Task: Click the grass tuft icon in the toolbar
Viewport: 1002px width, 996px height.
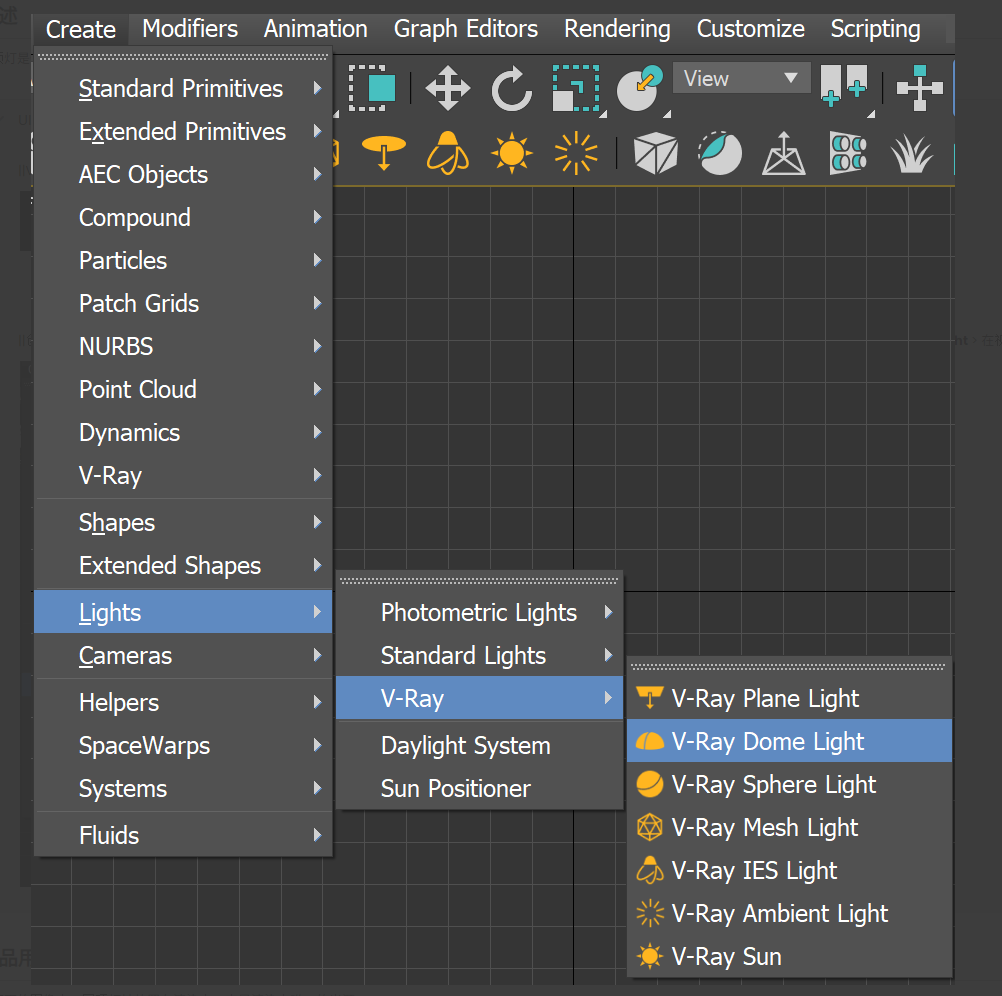Action: [911, 153]
